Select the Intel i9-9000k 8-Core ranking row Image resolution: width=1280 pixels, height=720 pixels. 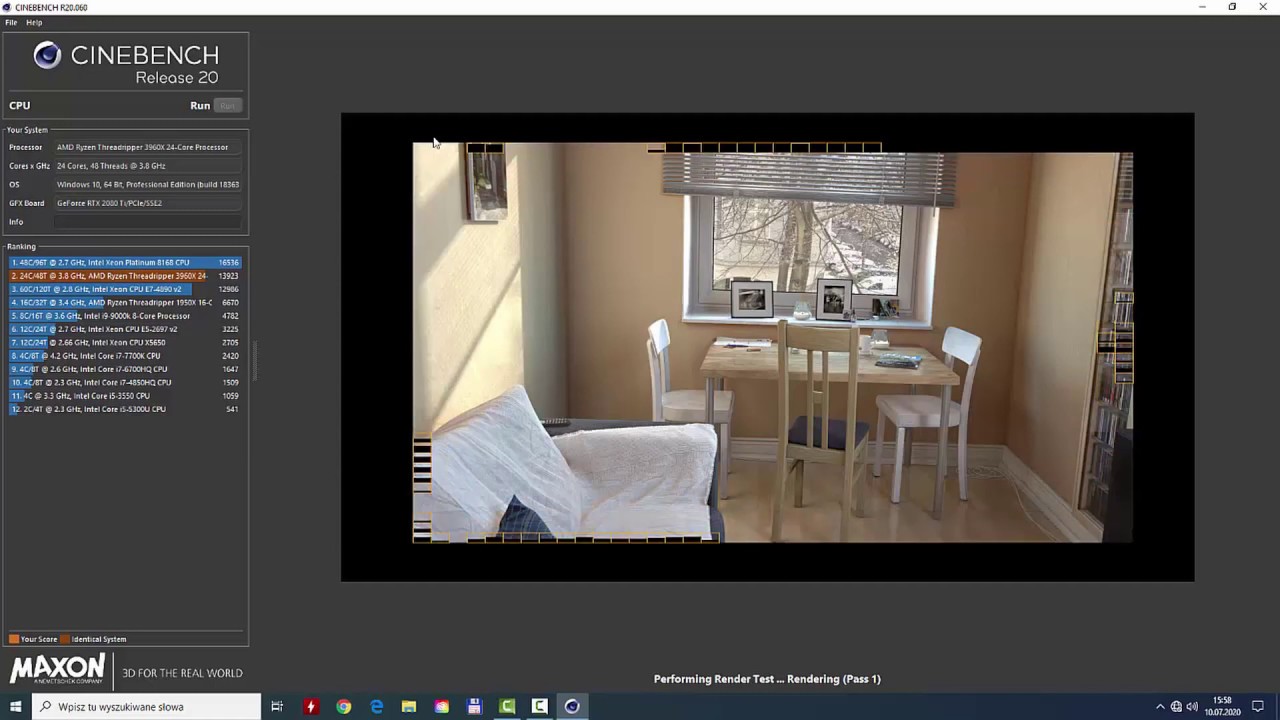[125, 316]
